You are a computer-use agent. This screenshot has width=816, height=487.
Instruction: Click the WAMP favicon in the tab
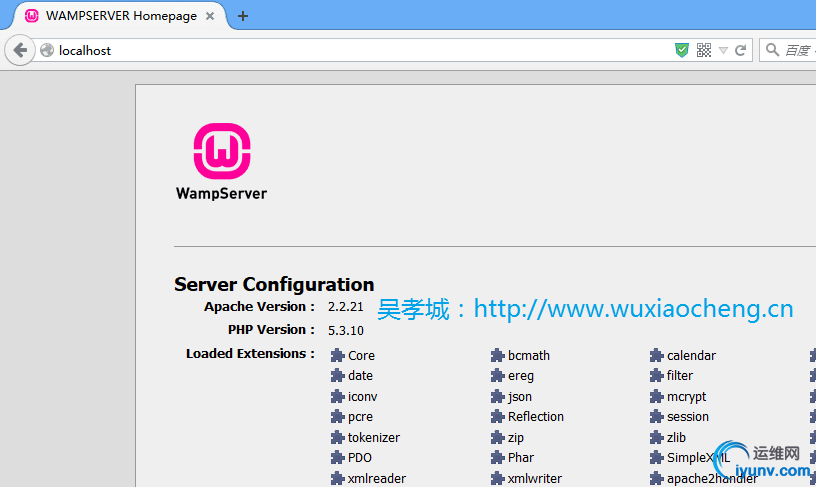pyautogui.click(x=32, y=16)
